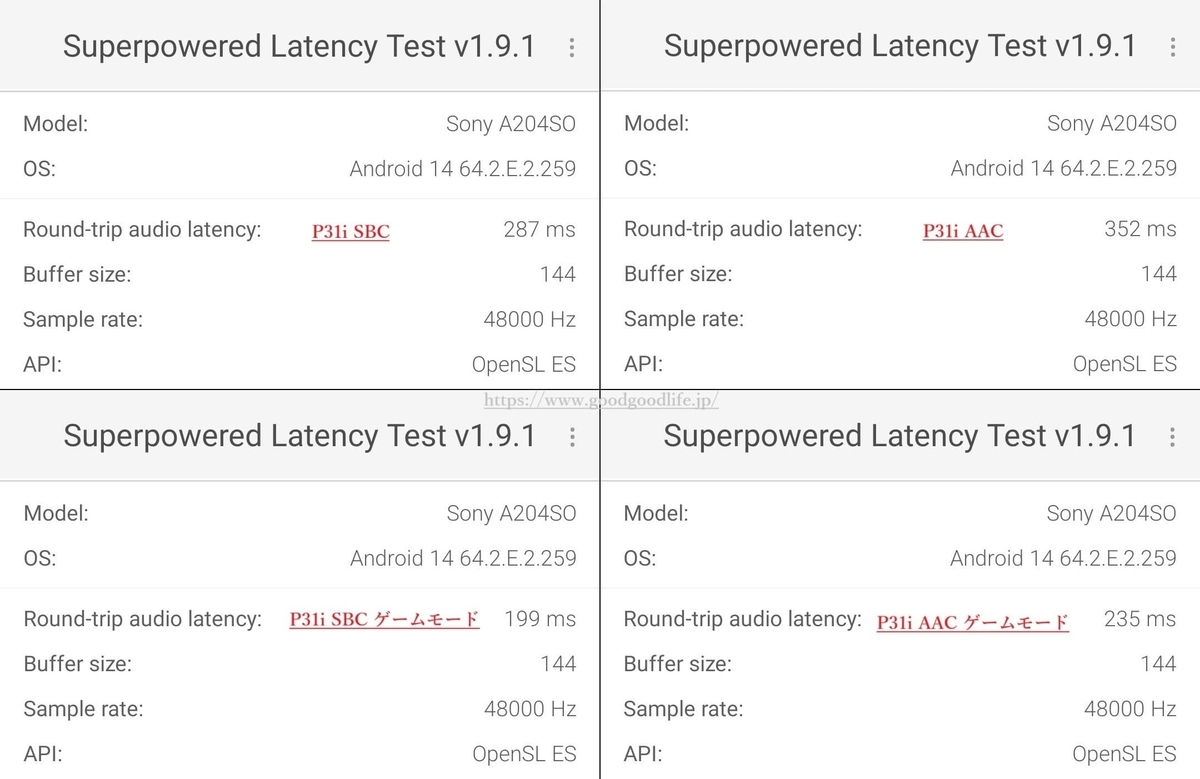Image resolution: width=1200 pixels, height=779 pixels.
Task: Click bottom-right Superpowered Latency Test title
Action: coord(899,436)
